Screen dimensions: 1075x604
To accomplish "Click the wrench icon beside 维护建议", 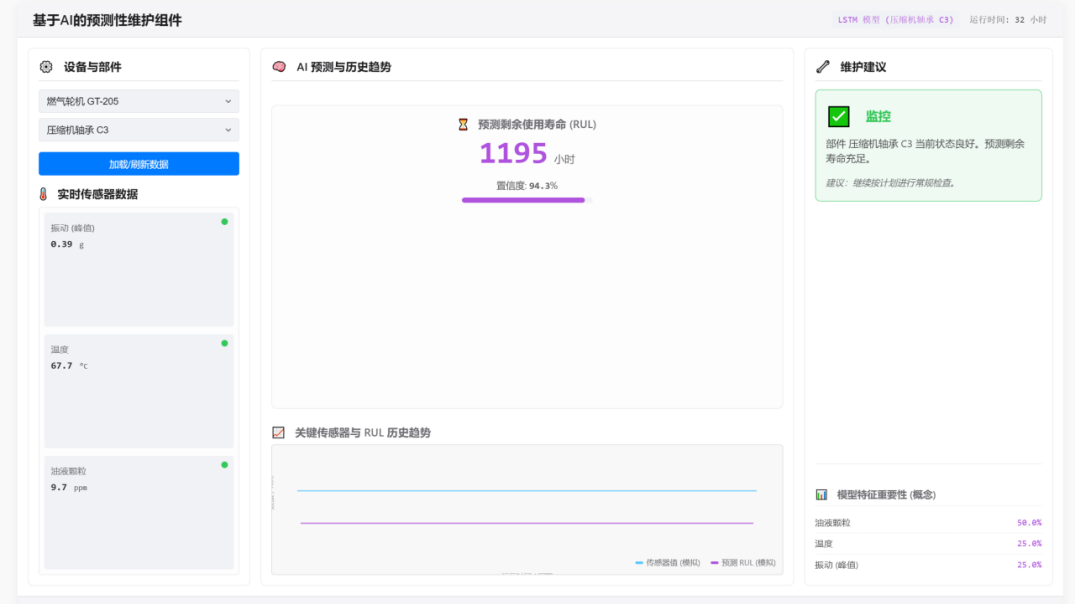I will [823, 67].
